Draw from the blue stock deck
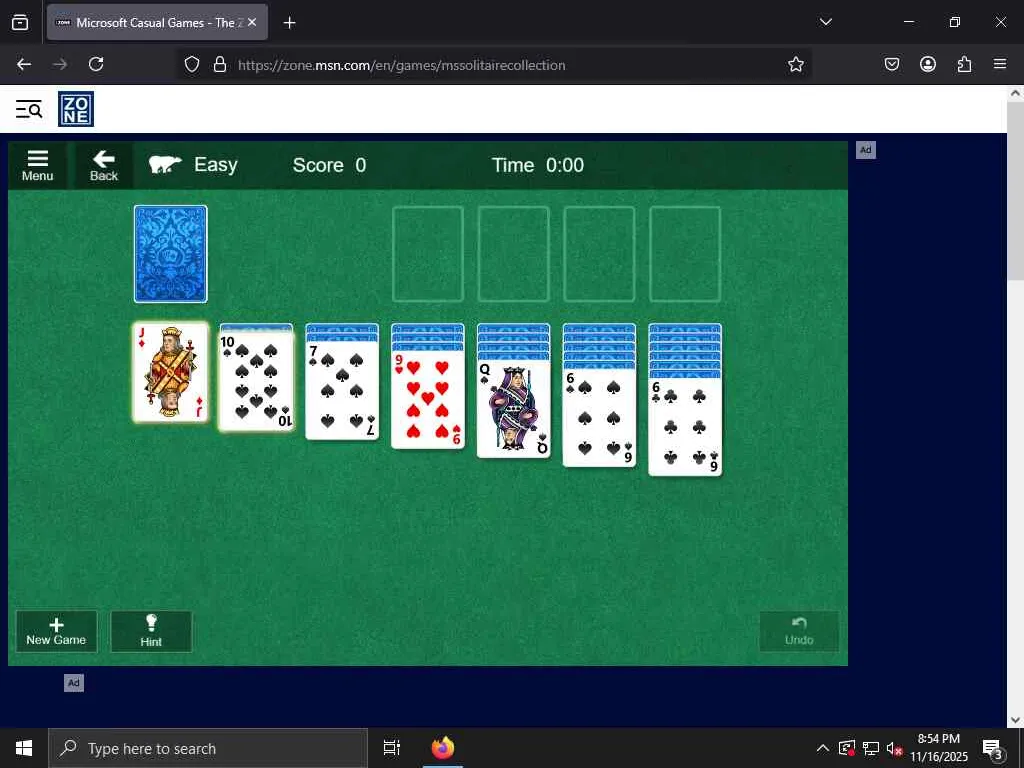Image resolution: width=1024 pixels, height=768 pixels. point(170,254)
